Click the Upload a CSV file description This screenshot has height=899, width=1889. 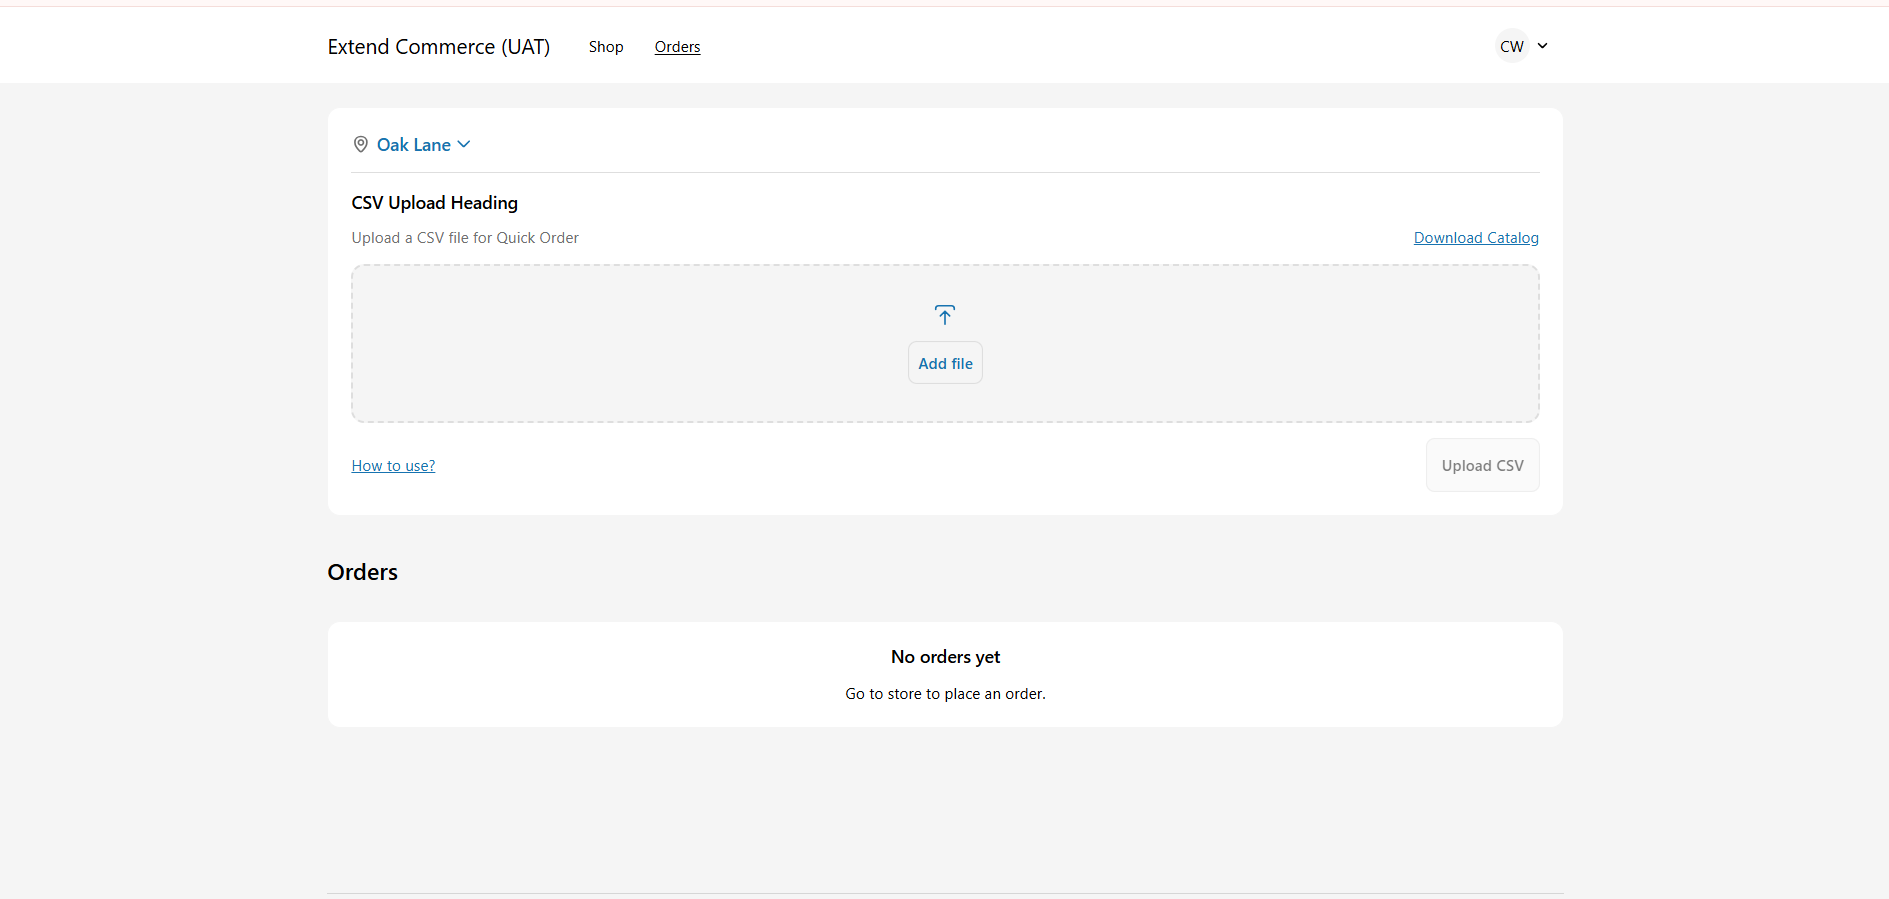click(x=465, y=238)
